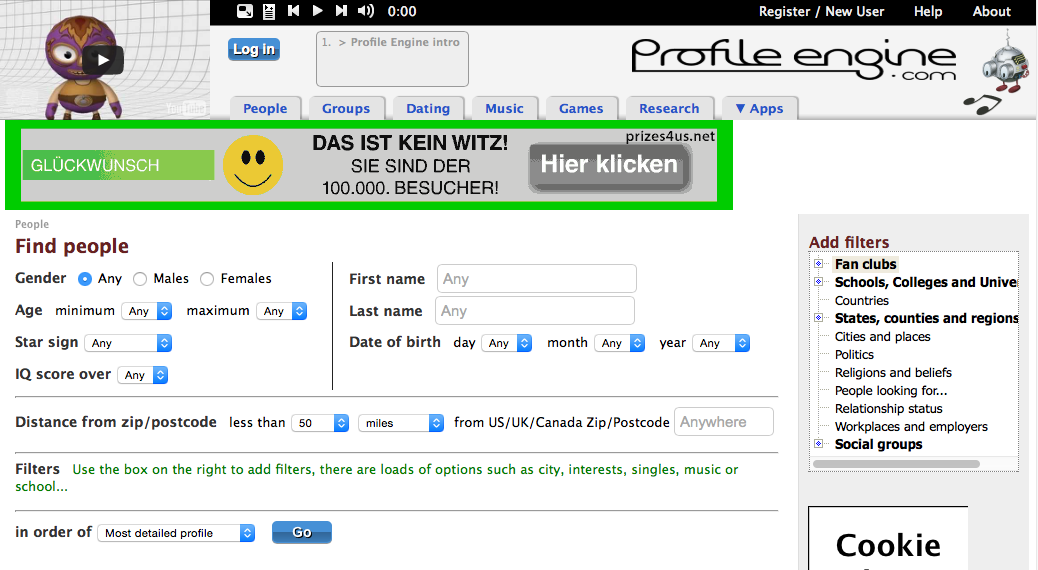
Task: Skip to next track in player bar
Action: (x=341, y=11)
